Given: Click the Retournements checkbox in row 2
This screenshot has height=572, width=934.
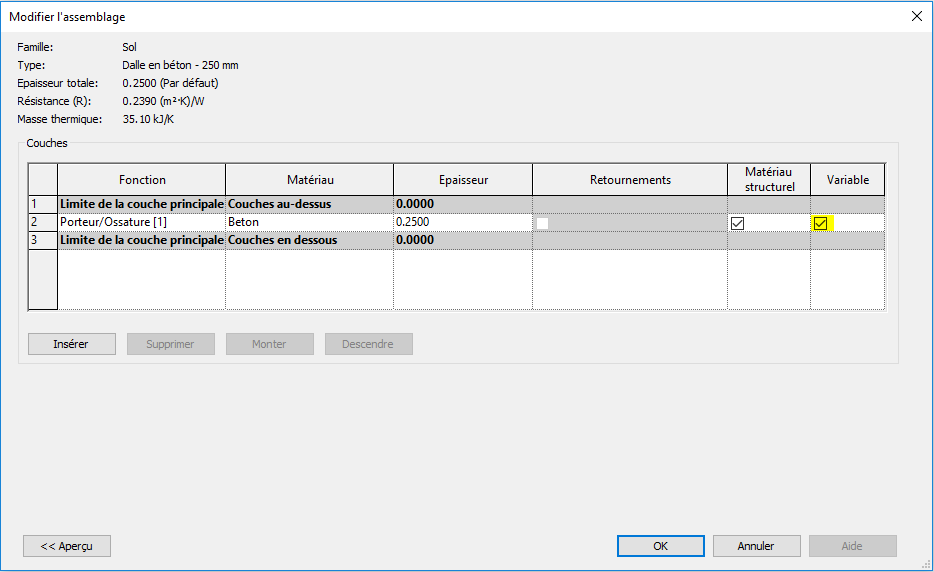Looking at the screenshot, I should (542, 223).
